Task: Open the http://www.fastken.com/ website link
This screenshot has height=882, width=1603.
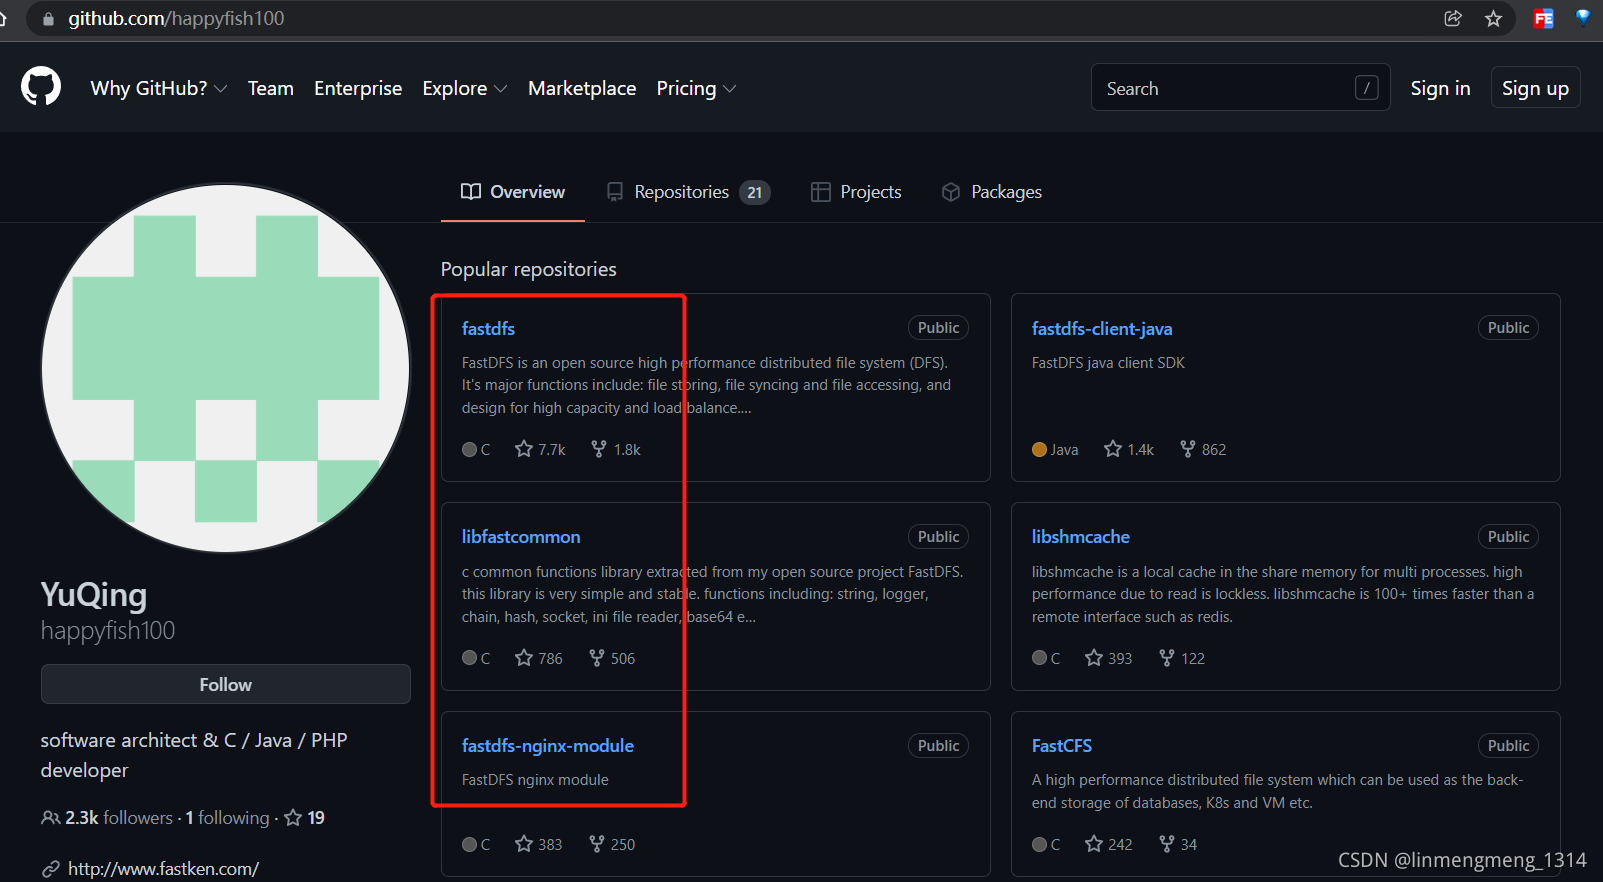Action: pyautogui.click(x=163, y=869)
